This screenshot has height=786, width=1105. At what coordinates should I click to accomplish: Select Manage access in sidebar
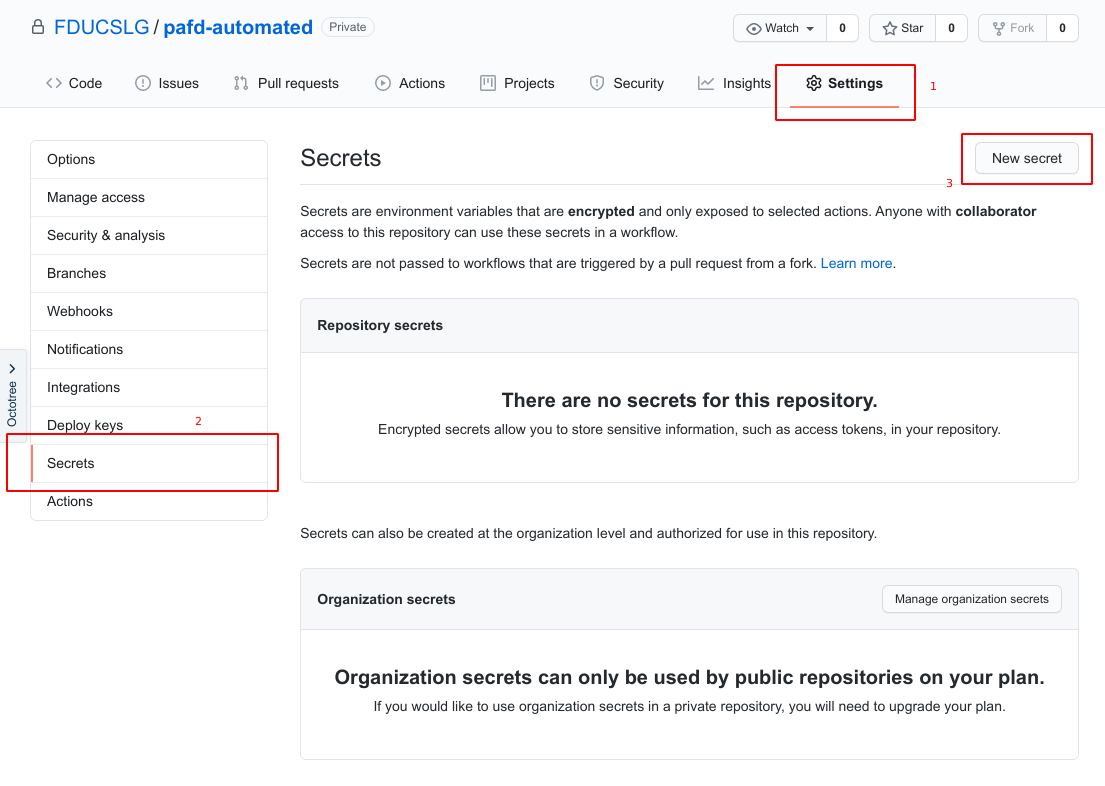[96, 197]
